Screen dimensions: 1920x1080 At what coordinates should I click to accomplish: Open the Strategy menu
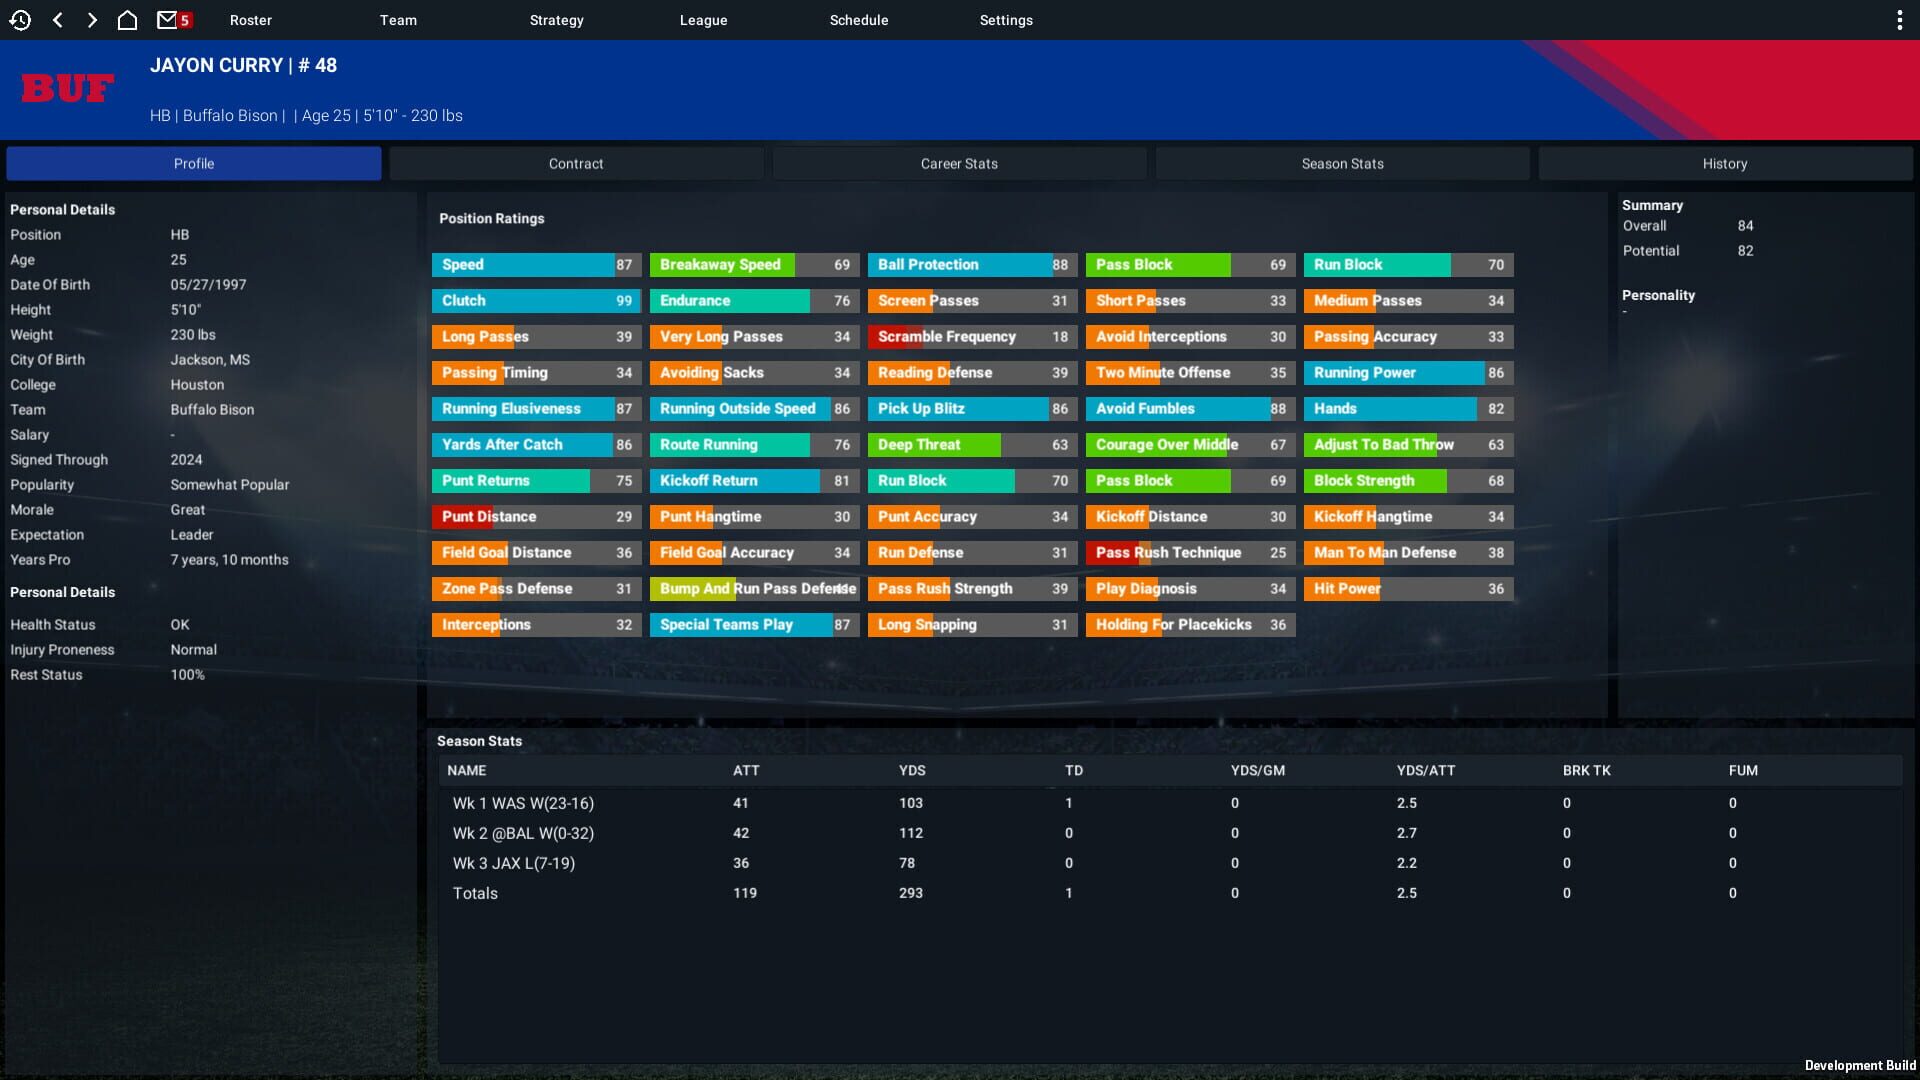pos(556,20)
